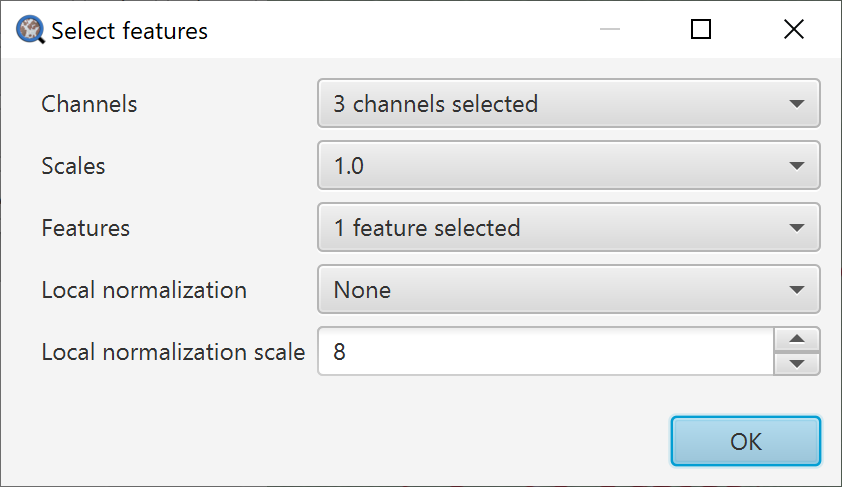This screenshot has height=487, width=842.
Task: Click the Local normalization label
Action: (x=144, y=290)
